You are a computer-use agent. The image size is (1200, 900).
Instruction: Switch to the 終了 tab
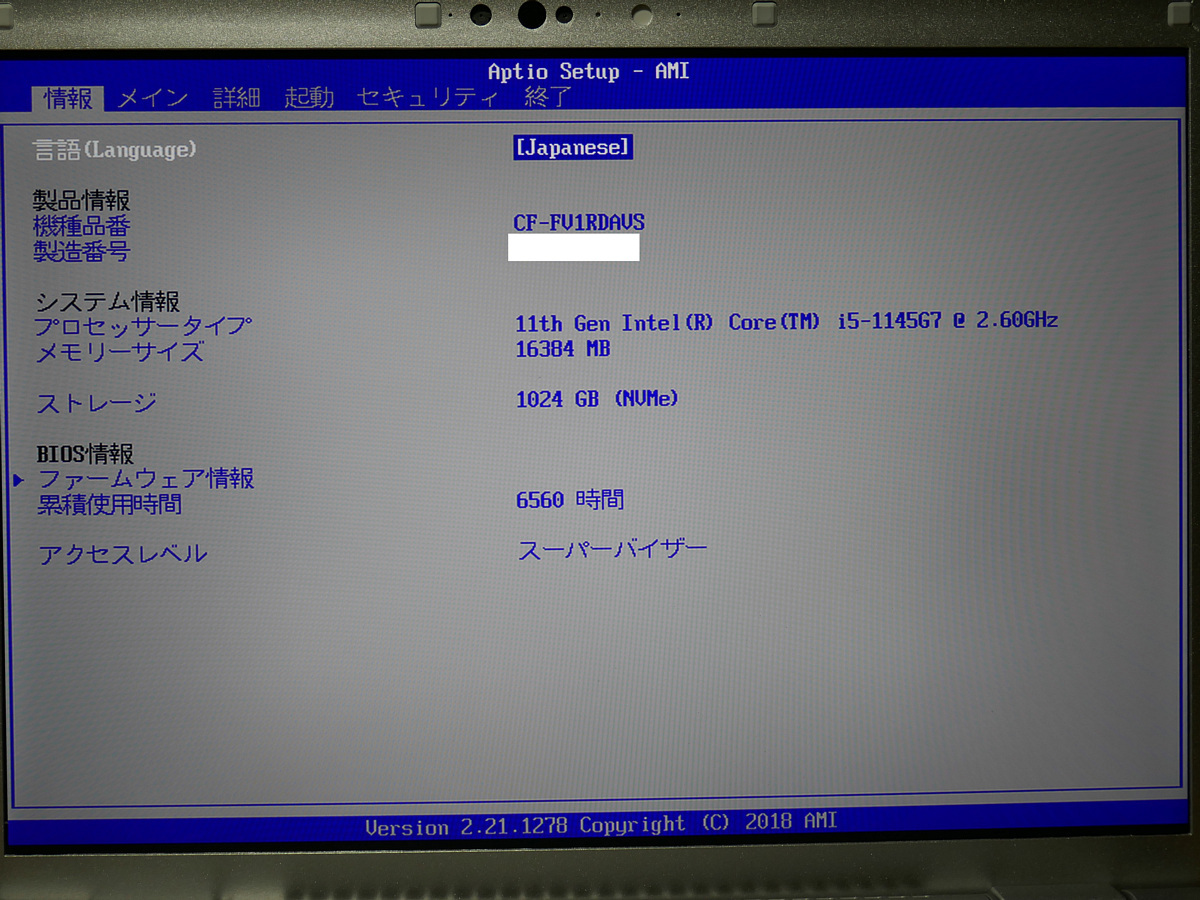point(548,97)
